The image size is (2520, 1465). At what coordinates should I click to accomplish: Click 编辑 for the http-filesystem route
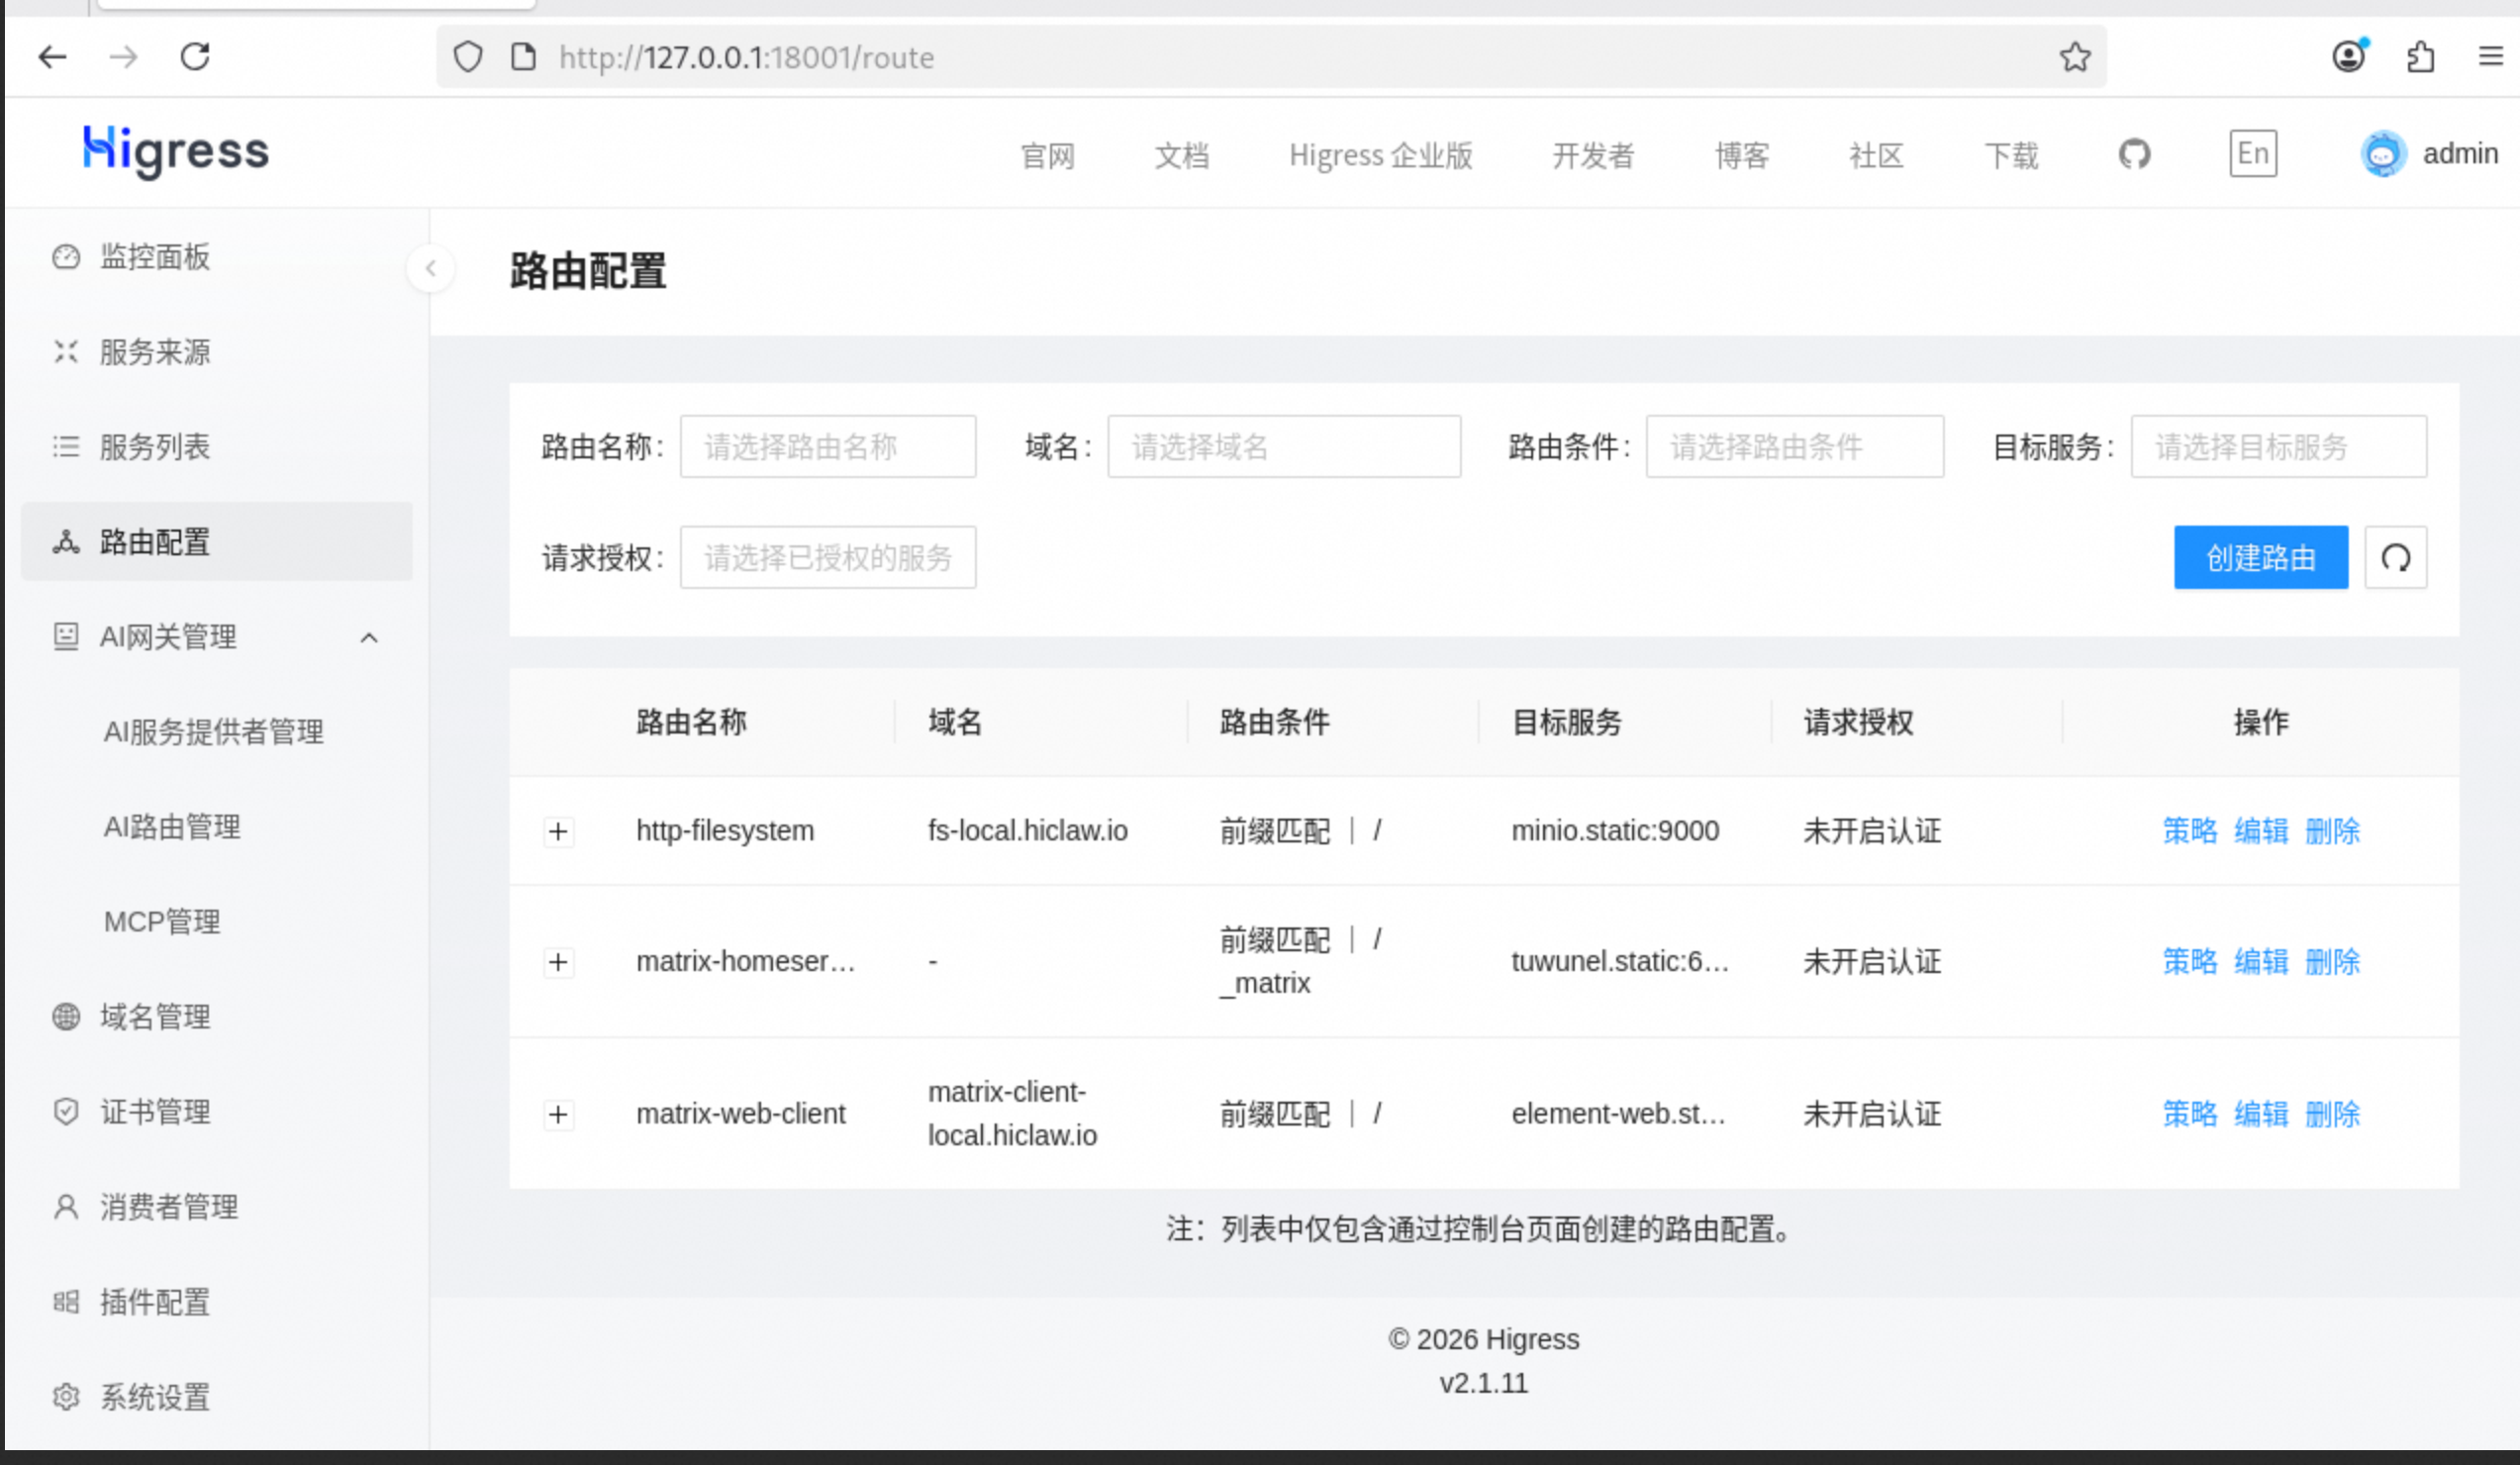2260,831
